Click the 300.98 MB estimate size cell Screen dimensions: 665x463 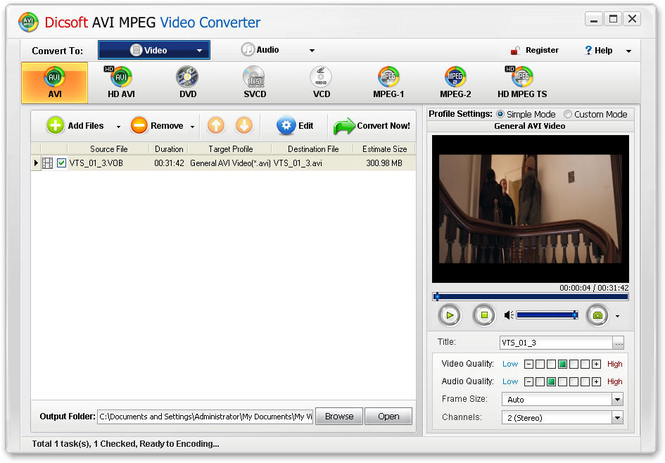pyautogui.click(x=384, y=163)
